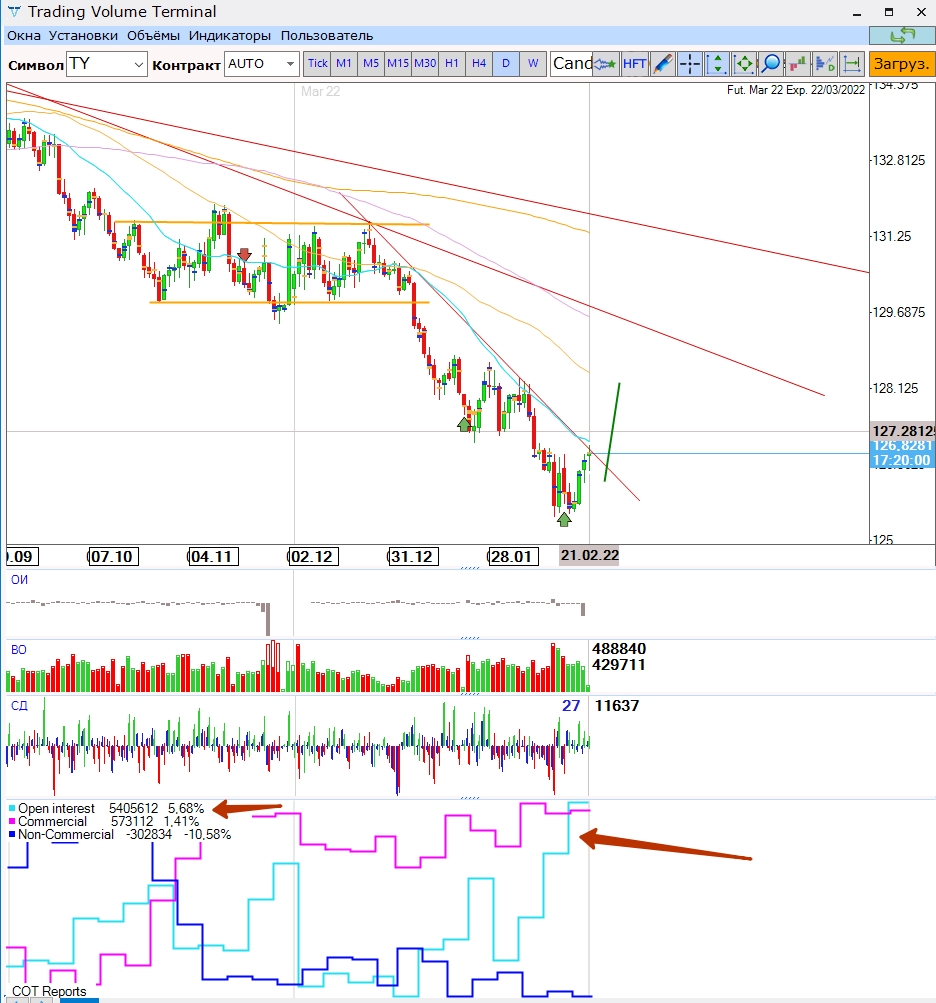Open the Установки menu
This screenshot has width=936, height=1003.
click(x=83, y=35)
